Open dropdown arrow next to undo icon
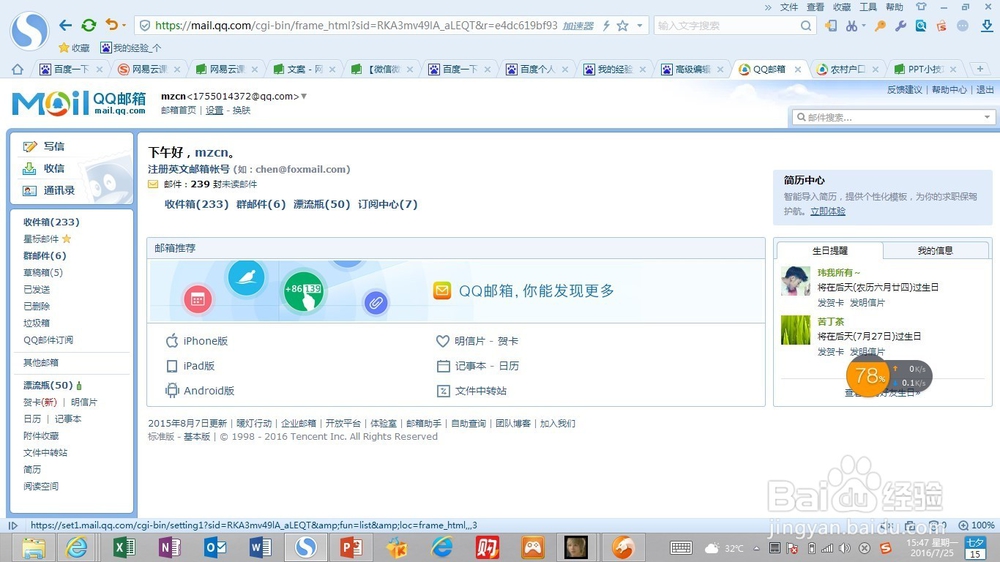The image size is (1000, 562). coord(124,26)
